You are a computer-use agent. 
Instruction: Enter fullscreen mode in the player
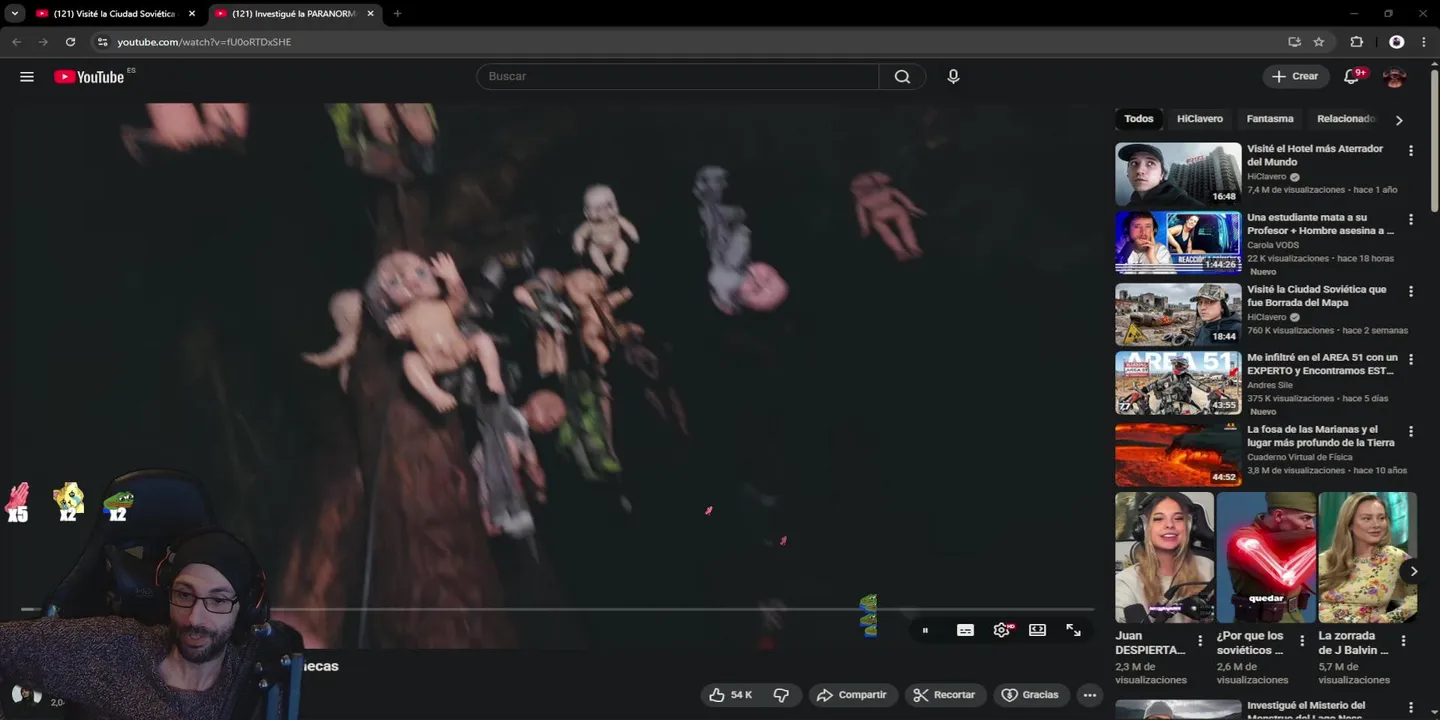pyautogui.click(x=1073, y=630)
